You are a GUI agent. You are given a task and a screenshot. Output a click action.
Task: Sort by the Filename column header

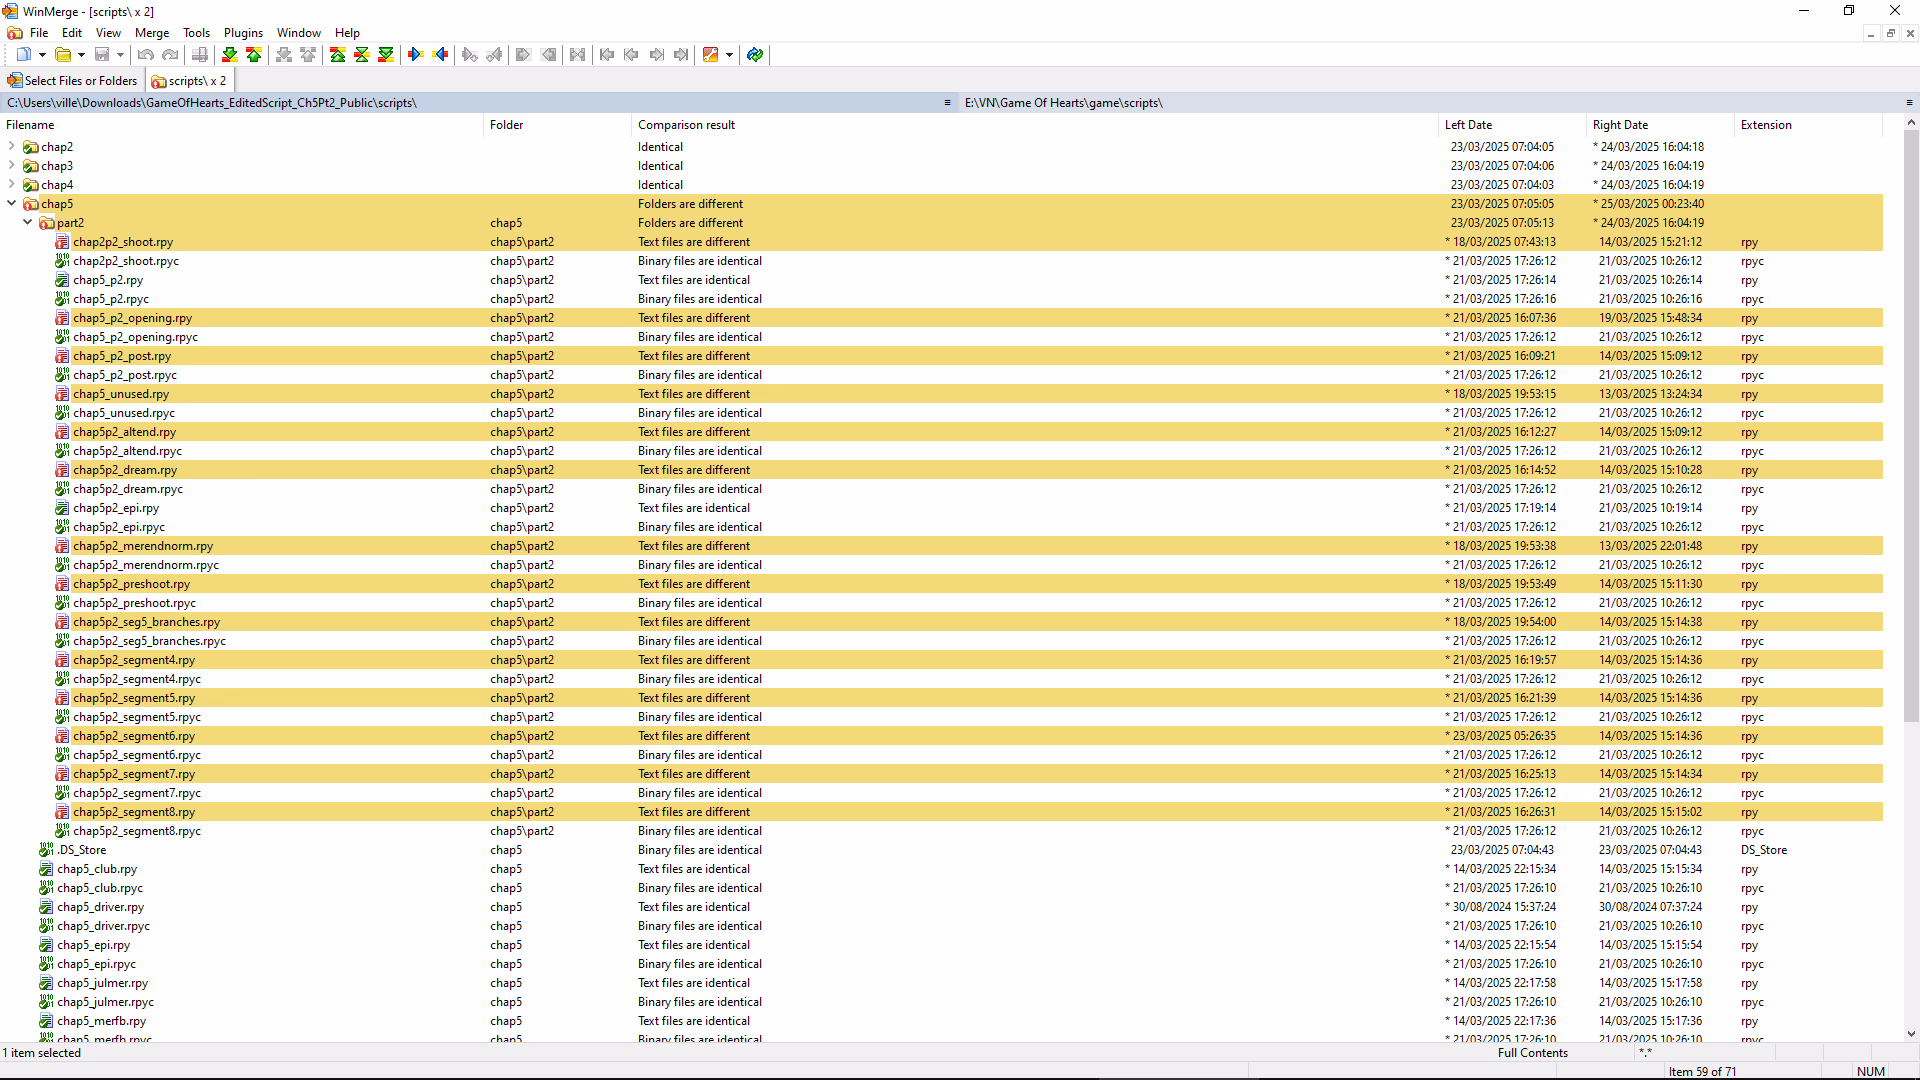click(241, 125)
